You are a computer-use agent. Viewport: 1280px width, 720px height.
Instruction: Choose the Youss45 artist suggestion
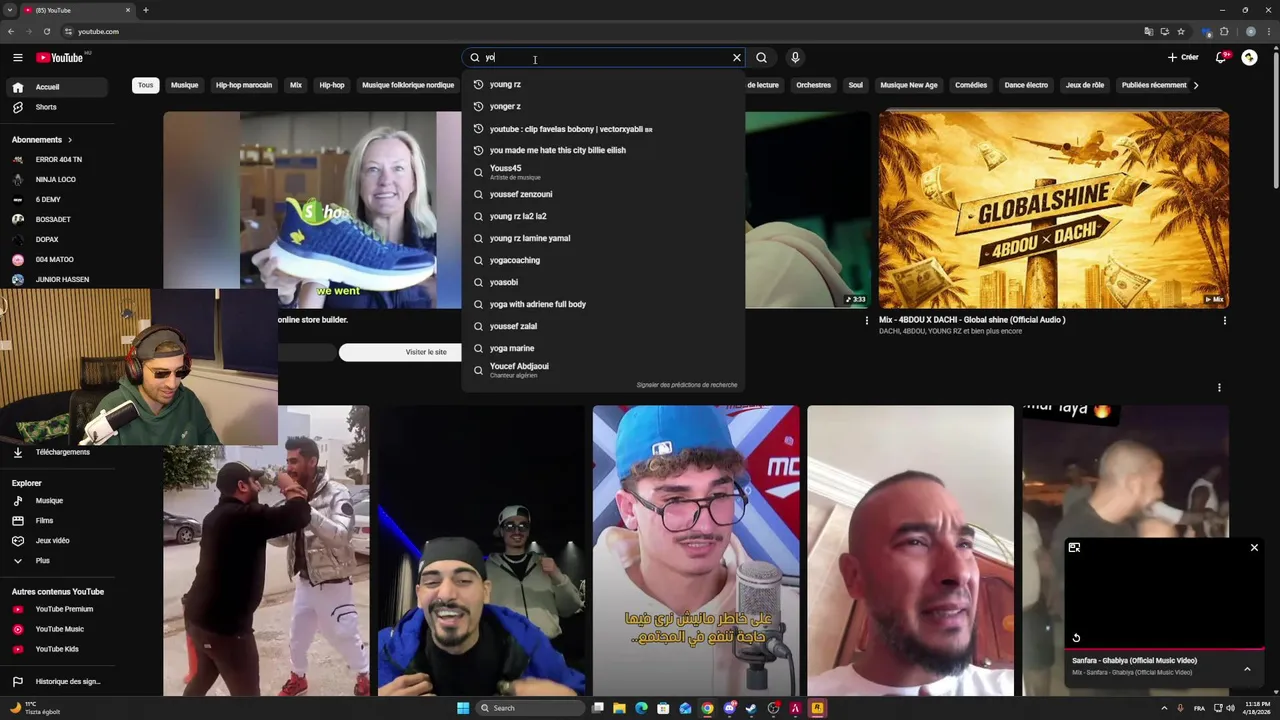603,172
